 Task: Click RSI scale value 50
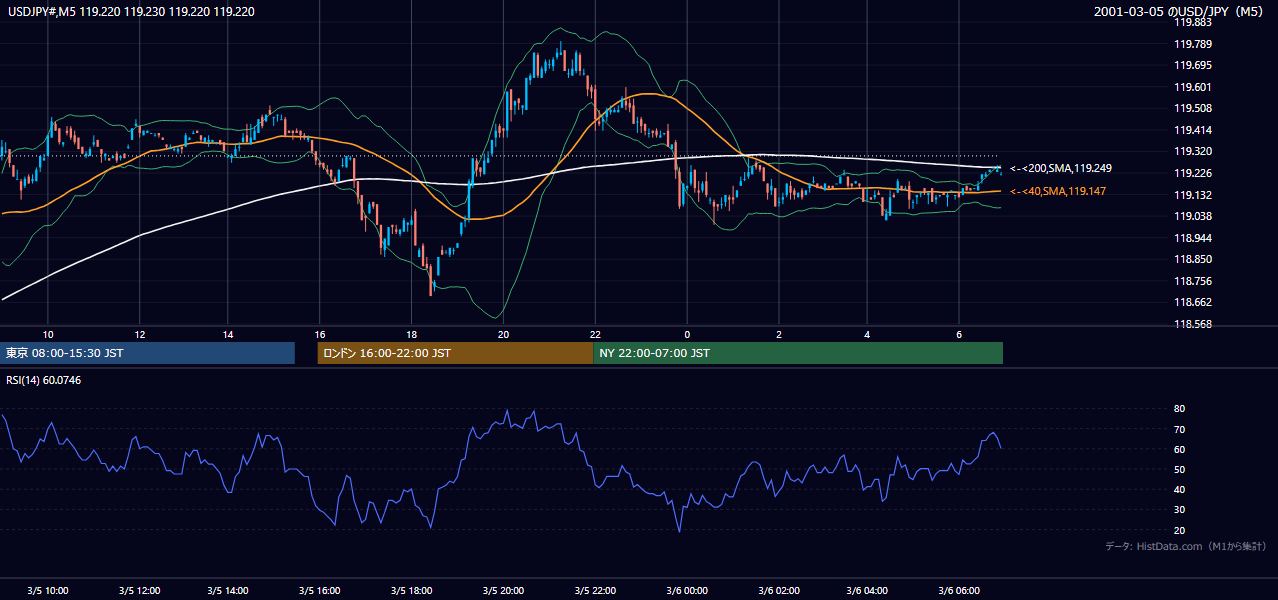1179,469
